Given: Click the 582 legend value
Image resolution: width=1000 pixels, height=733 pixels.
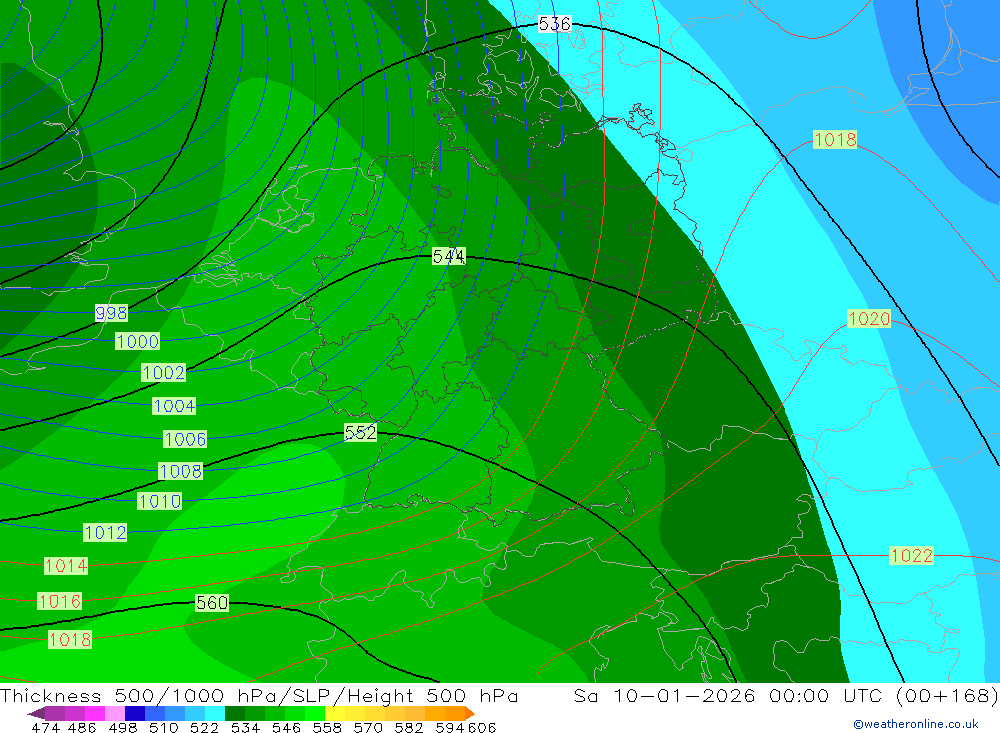Looking at the screenshot, I should click(x=408, y=728).
